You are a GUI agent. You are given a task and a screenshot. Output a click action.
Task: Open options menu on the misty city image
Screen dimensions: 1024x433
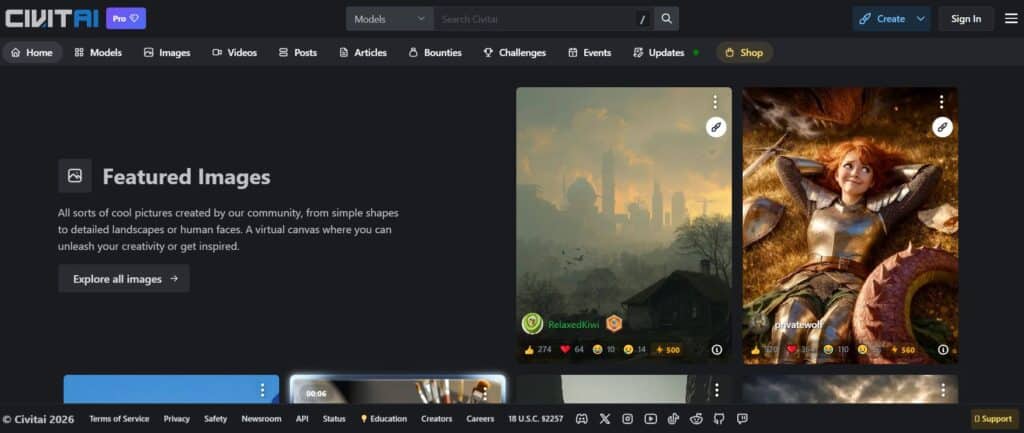tap(715, 102)
